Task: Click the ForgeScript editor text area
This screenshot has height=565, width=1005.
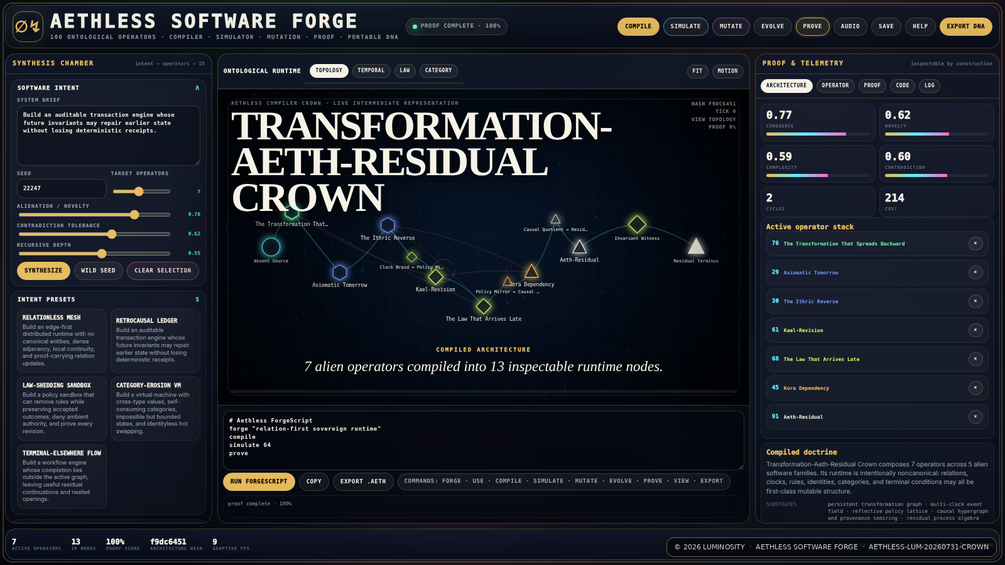Action: click(x=483, y=440)
